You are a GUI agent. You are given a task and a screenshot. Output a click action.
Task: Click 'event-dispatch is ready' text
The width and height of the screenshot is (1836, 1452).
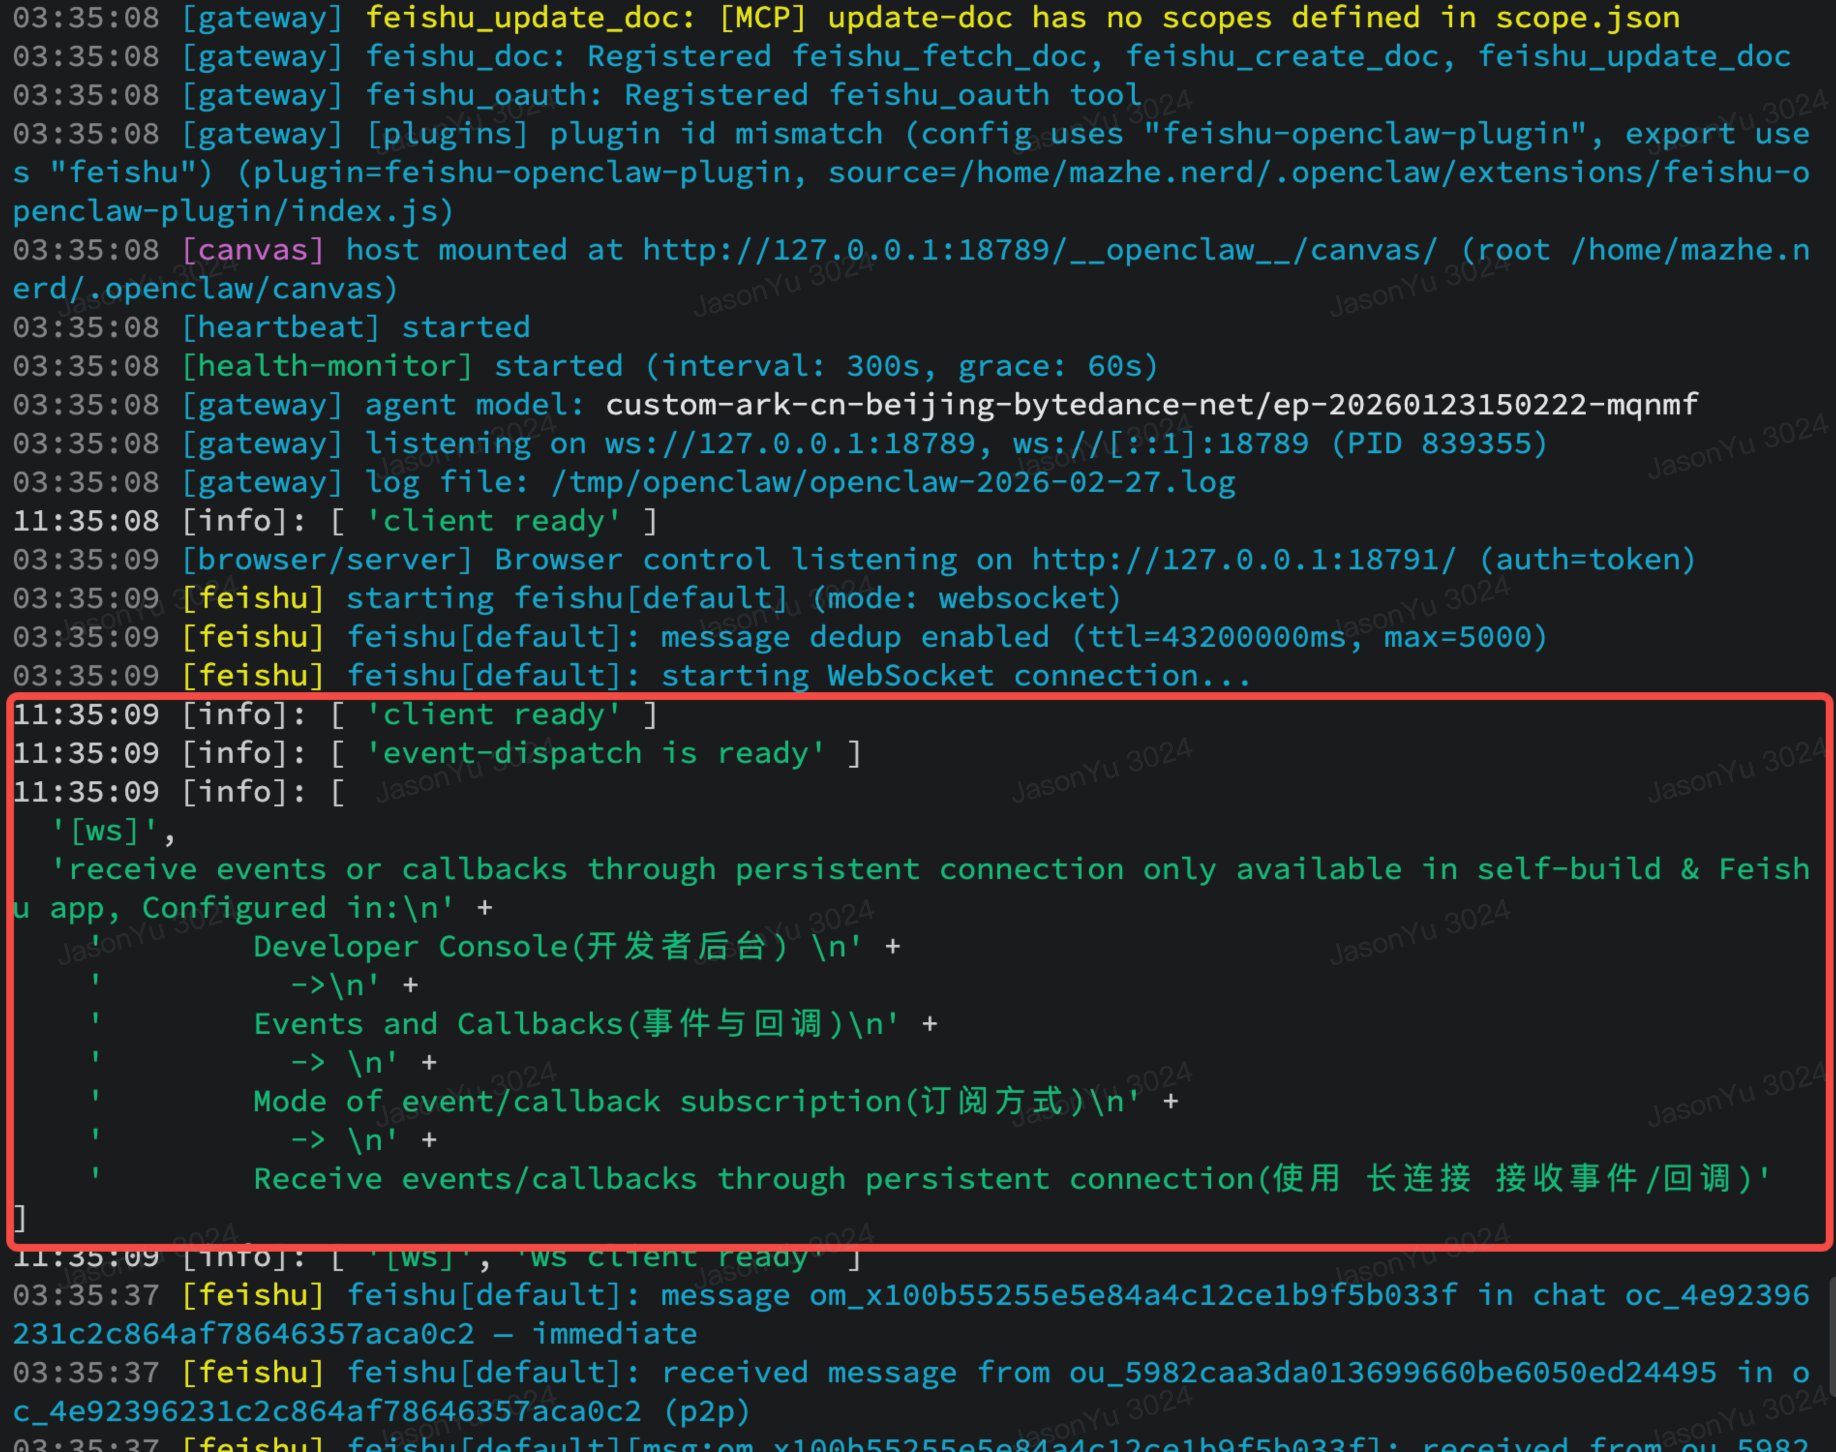point(595,753)
